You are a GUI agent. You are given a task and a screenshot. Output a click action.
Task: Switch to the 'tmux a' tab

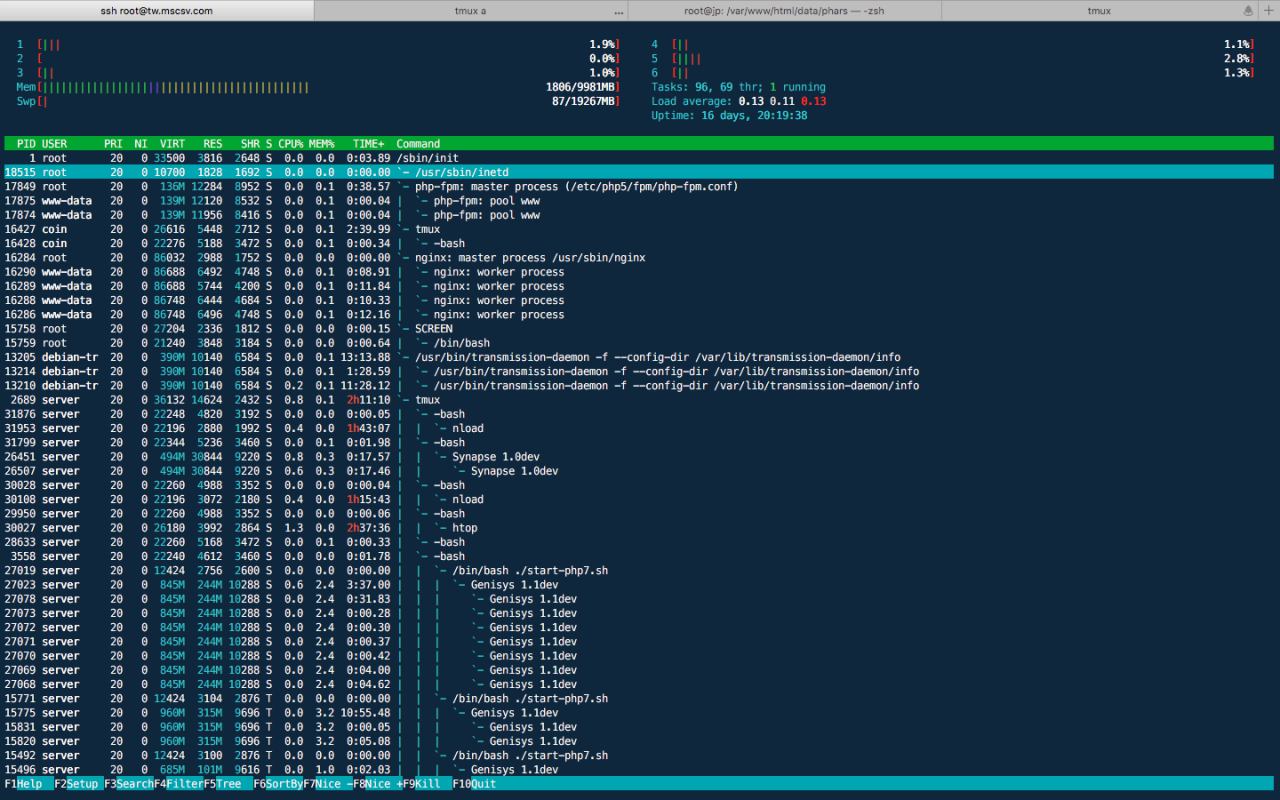click(470, 11)
